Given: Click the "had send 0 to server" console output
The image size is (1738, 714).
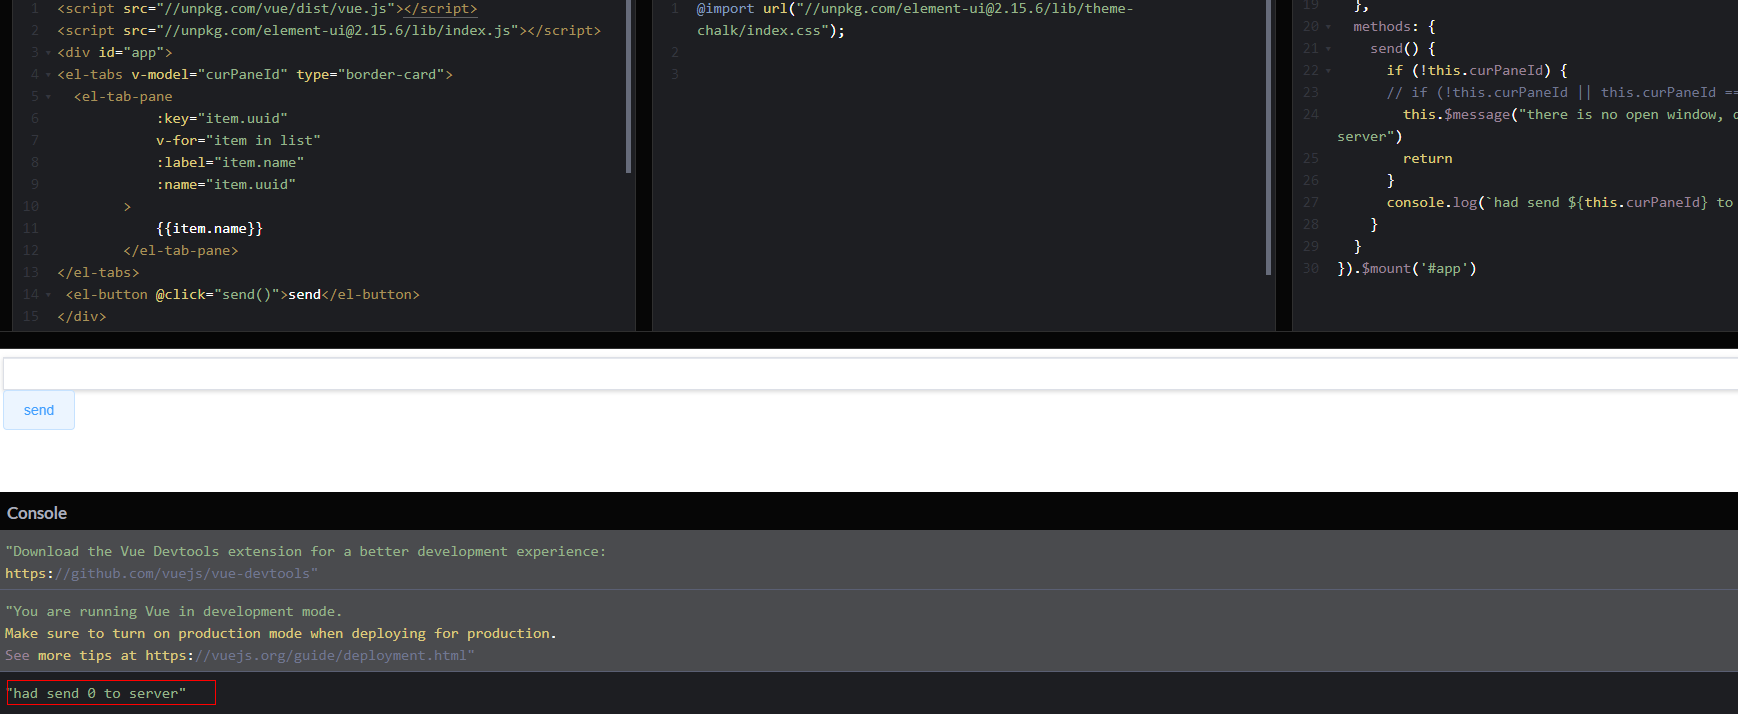Looking at the screenshot, I should click(x=97, y=693).
